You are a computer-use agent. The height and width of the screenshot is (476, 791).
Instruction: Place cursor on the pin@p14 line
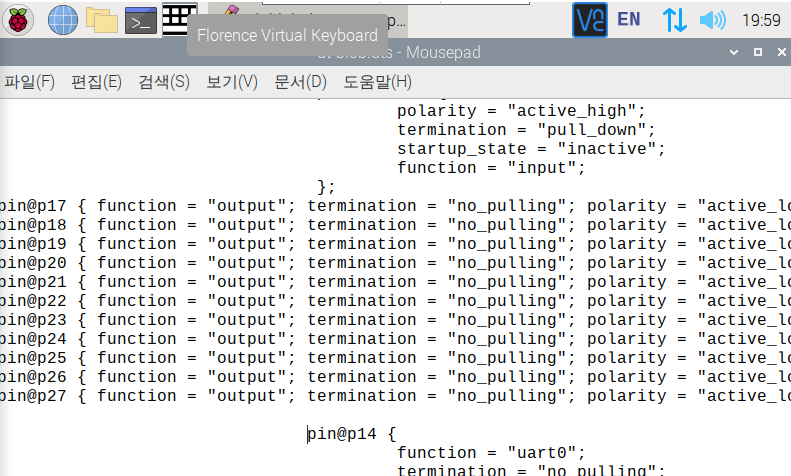352,434
